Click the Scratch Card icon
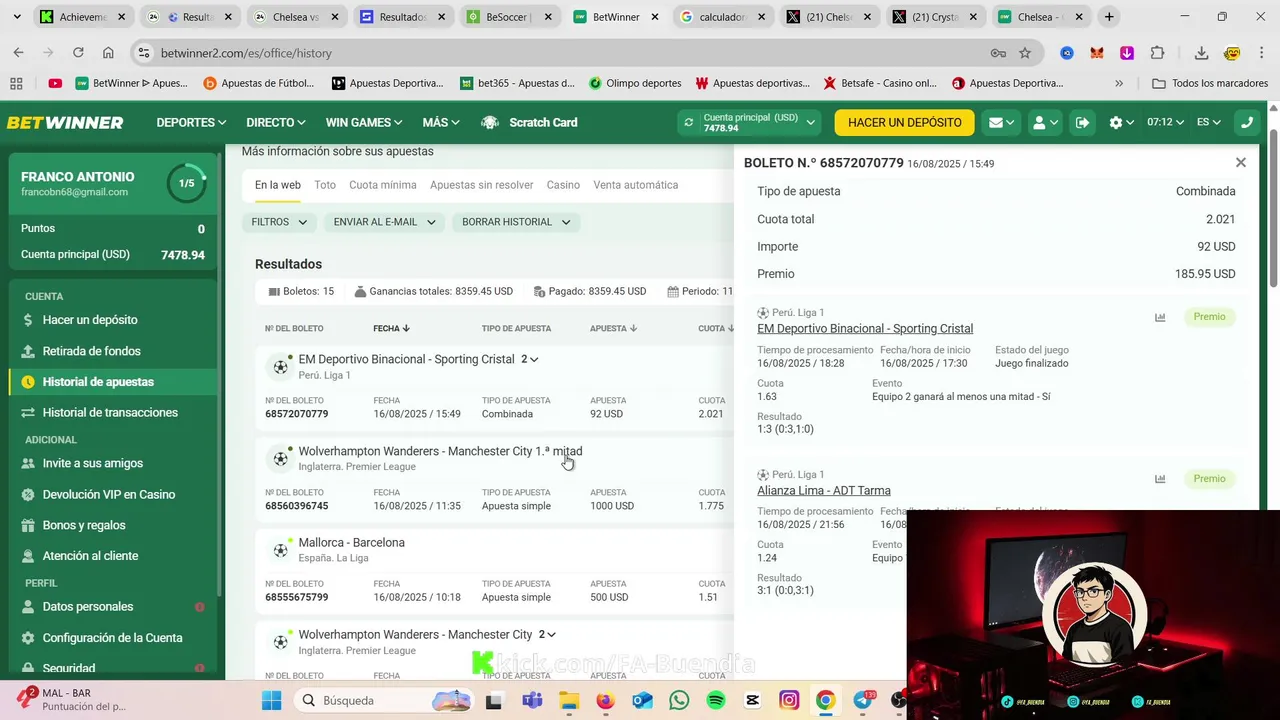 (490, 122)
